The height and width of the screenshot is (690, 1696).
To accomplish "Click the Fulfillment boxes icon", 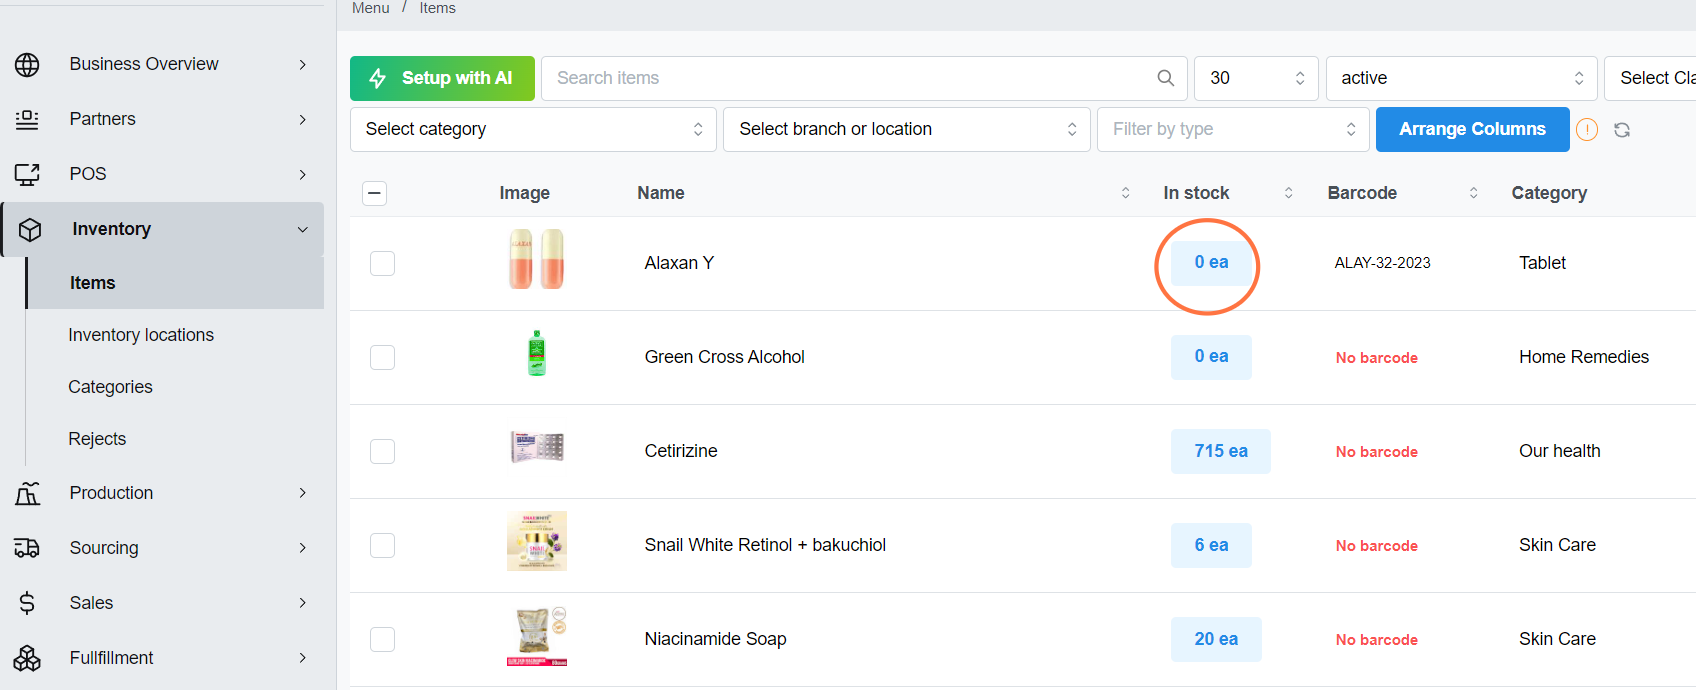I will 27,658.
